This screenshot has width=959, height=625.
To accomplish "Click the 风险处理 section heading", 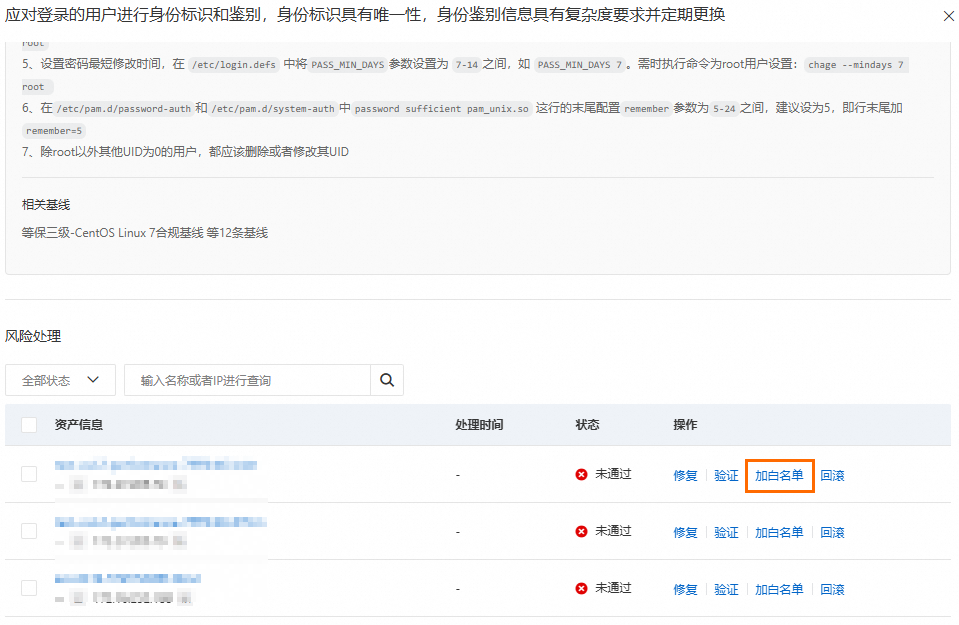I will coord(33,336).
